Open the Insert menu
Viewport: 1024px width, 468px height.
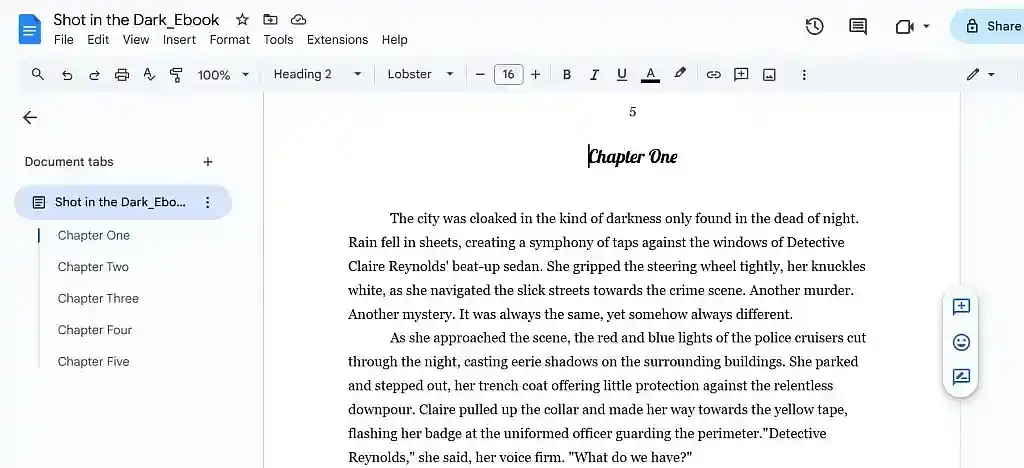(179, 40)
